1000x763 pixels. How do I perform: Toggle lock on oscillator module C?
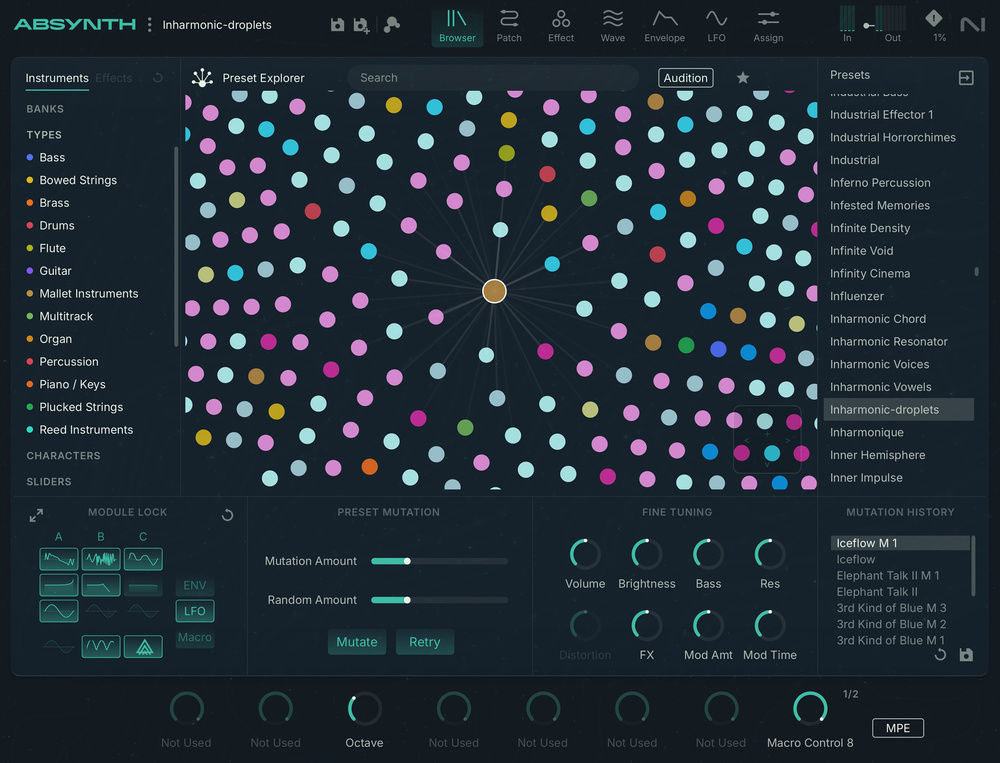pos(143,559)
